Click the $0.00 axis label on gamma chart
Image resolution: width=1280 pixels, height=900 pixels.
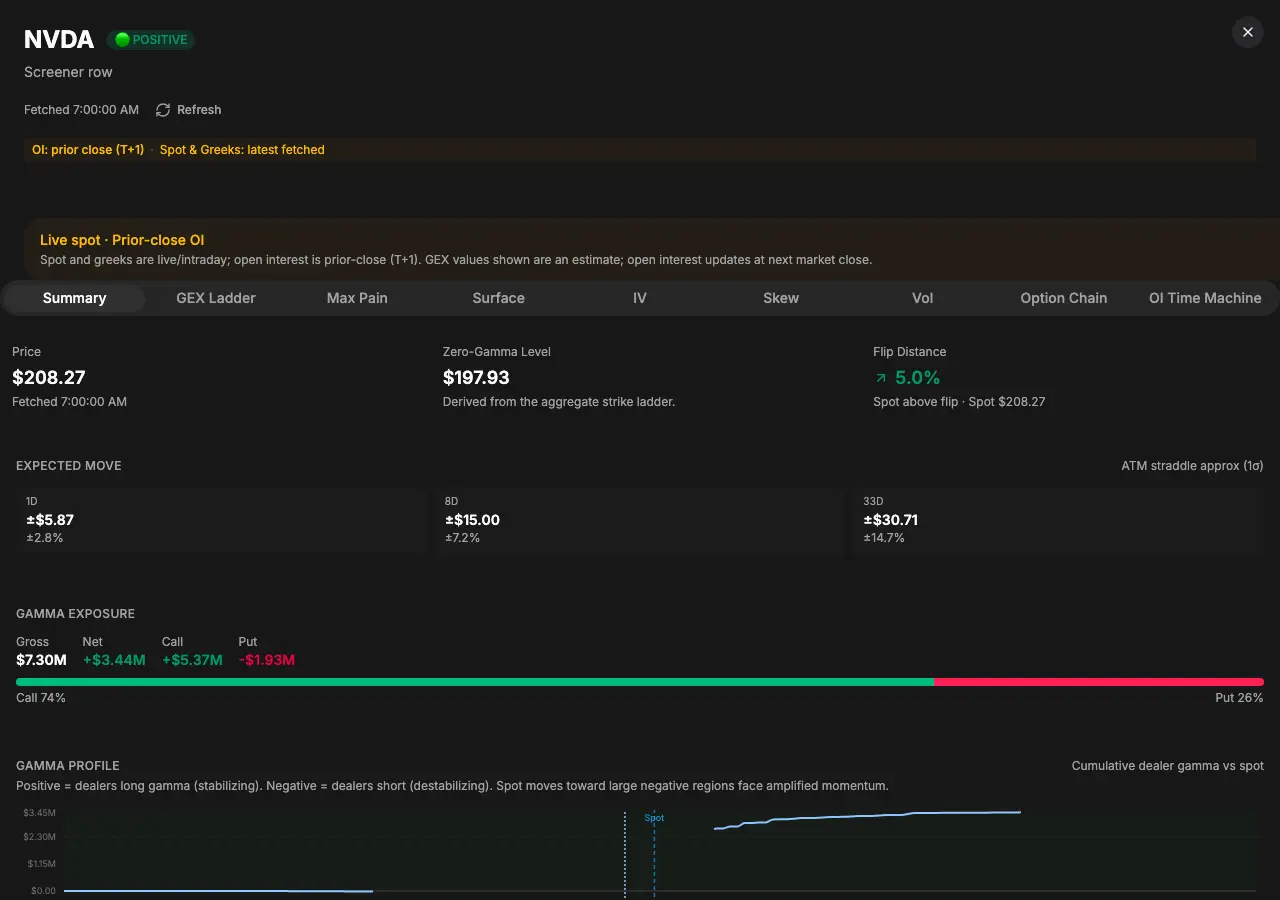pyautogui.click(x=44, y=891)
